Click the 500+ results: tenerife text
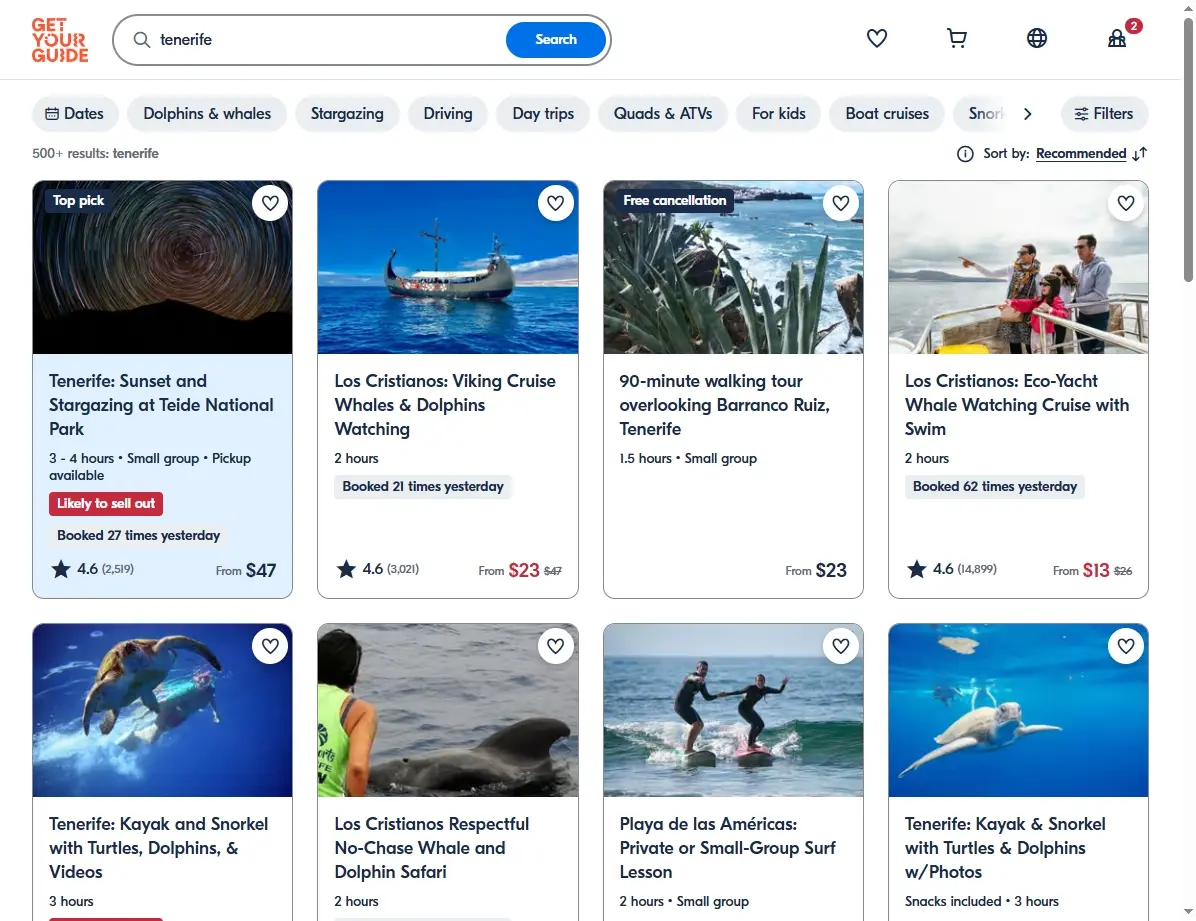The width and height of the screenshot is (1196, 921). tap(95, 153)
